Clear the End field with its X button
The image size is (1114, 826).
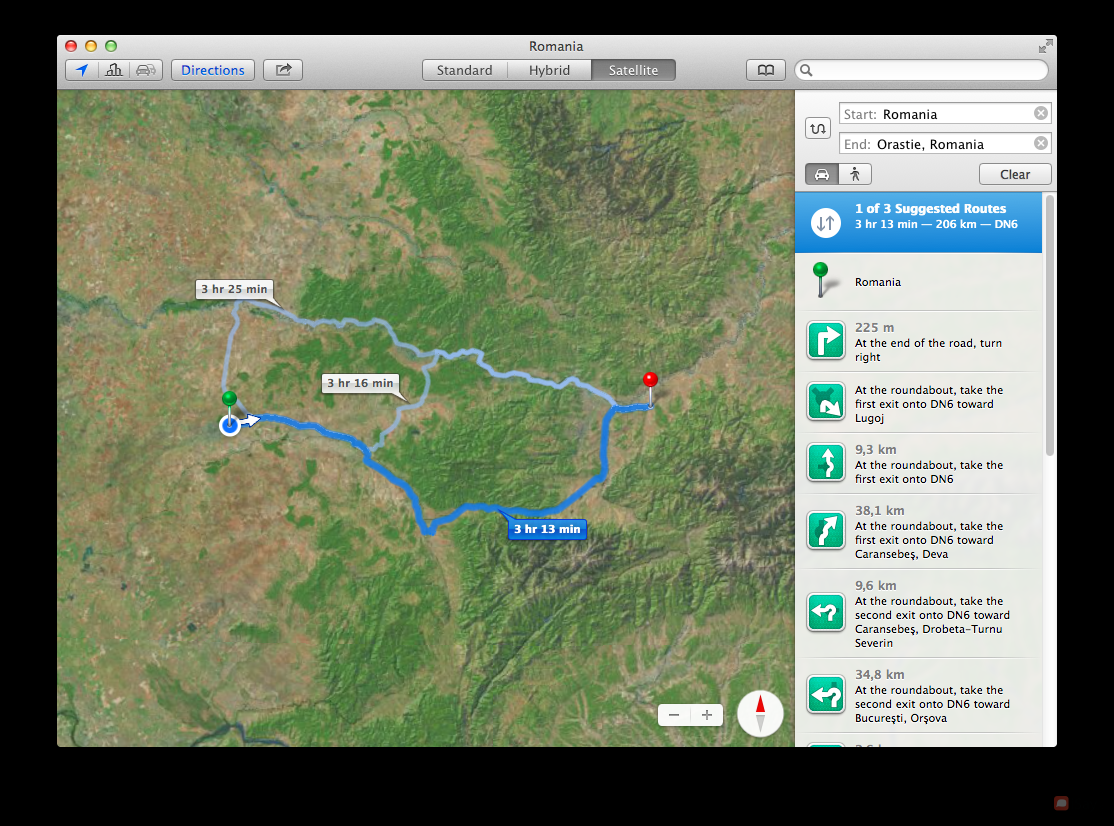(x=1041, y=143)
